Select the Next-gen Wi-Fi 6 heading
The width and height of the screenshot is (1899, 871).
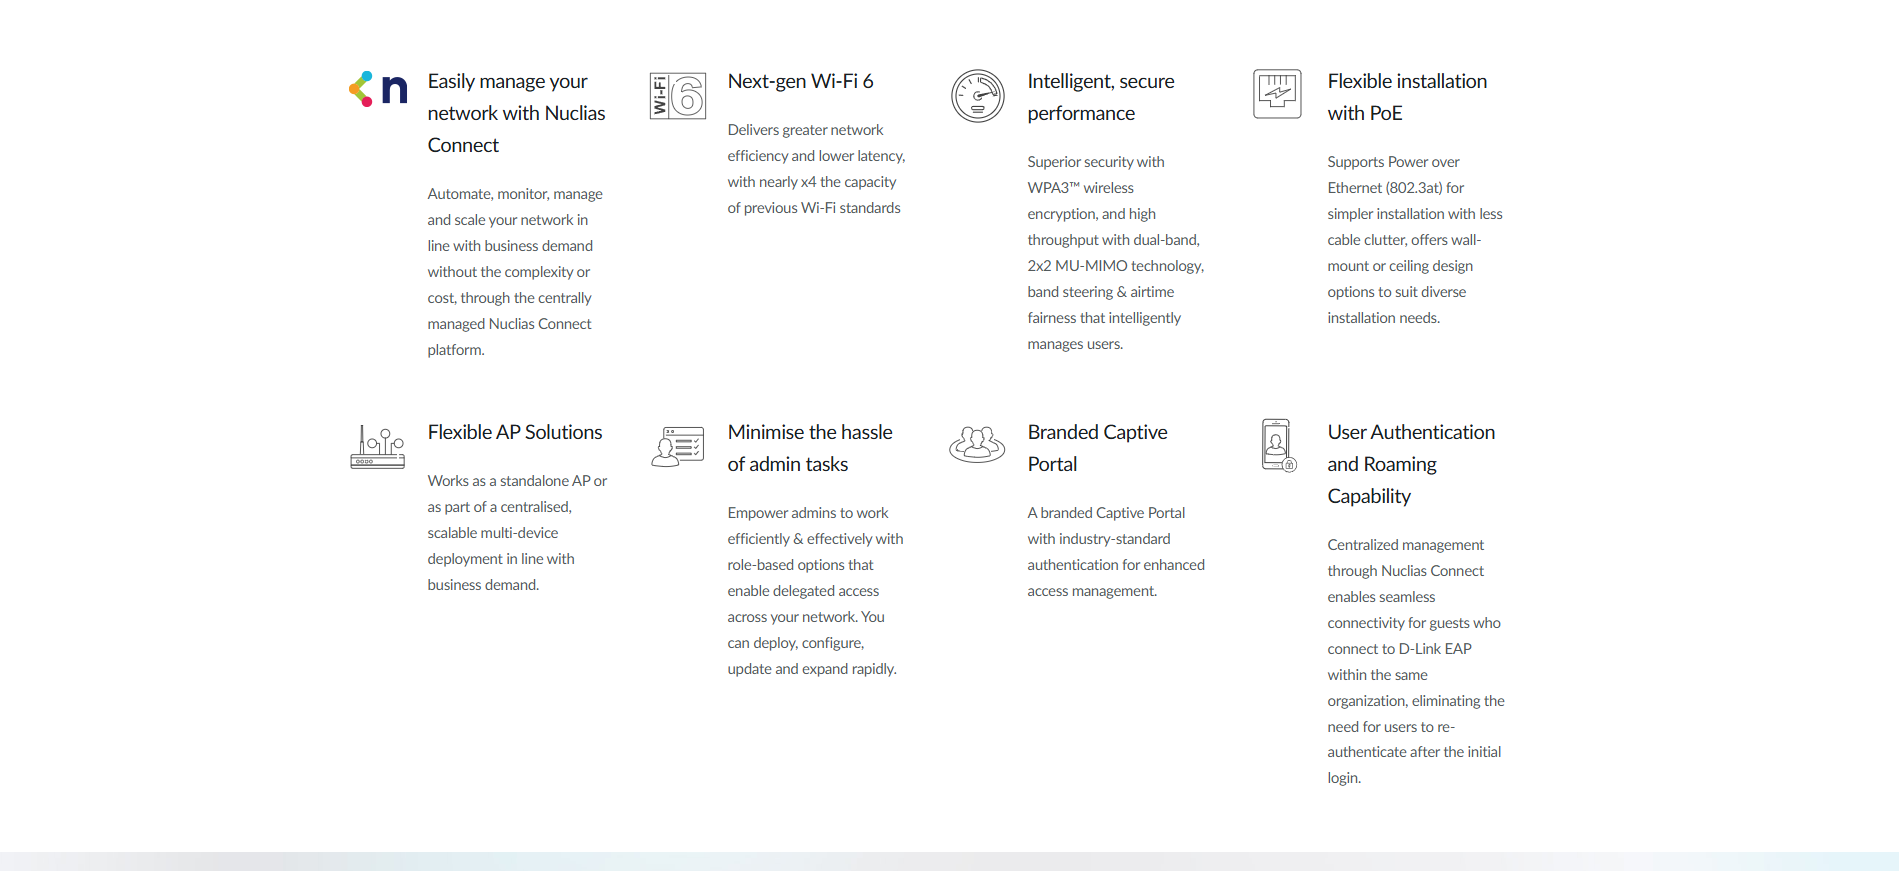(800, 81)
